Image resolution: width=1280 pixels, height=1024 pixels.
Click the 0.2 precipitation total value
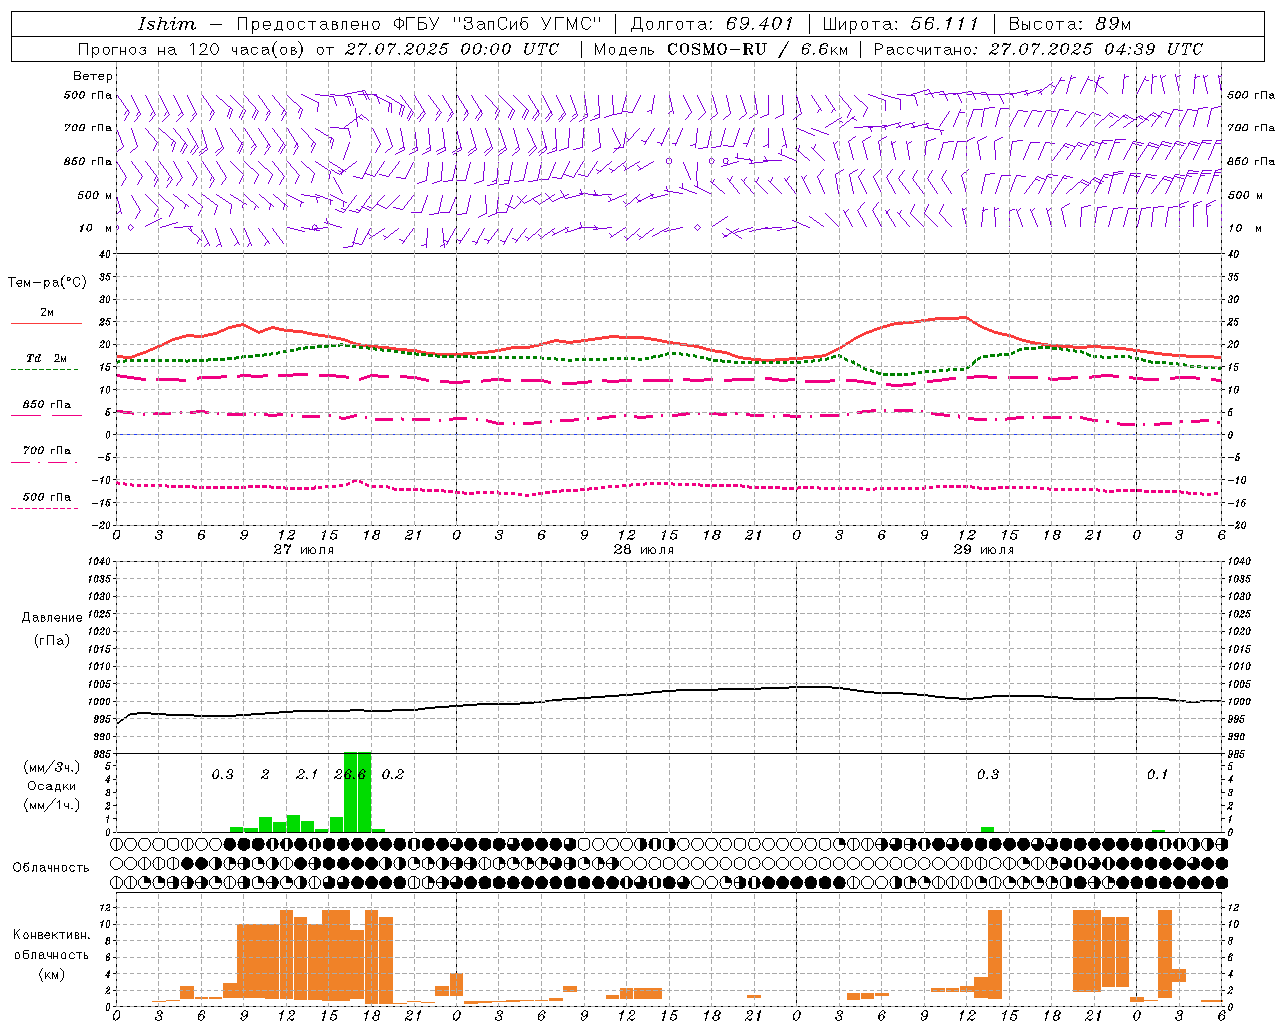point(393,774)
